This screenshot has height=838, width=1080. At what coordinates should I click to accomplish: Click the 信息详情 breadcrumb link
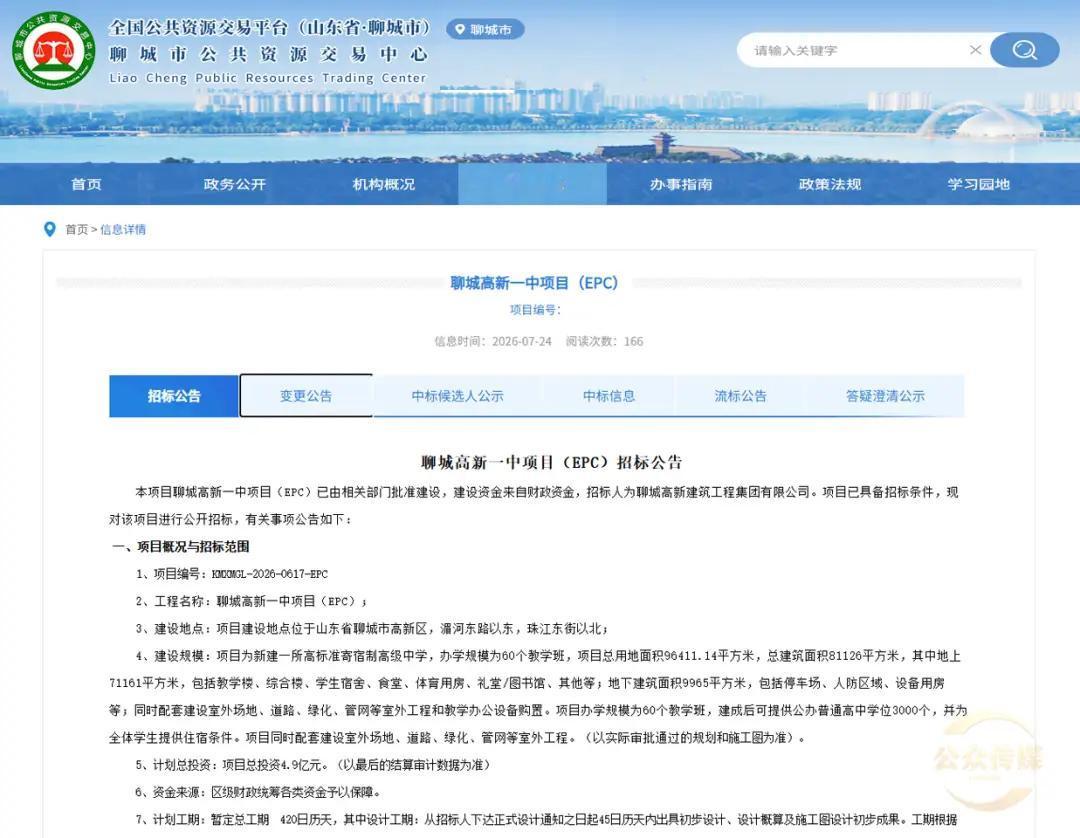[123, 229]
